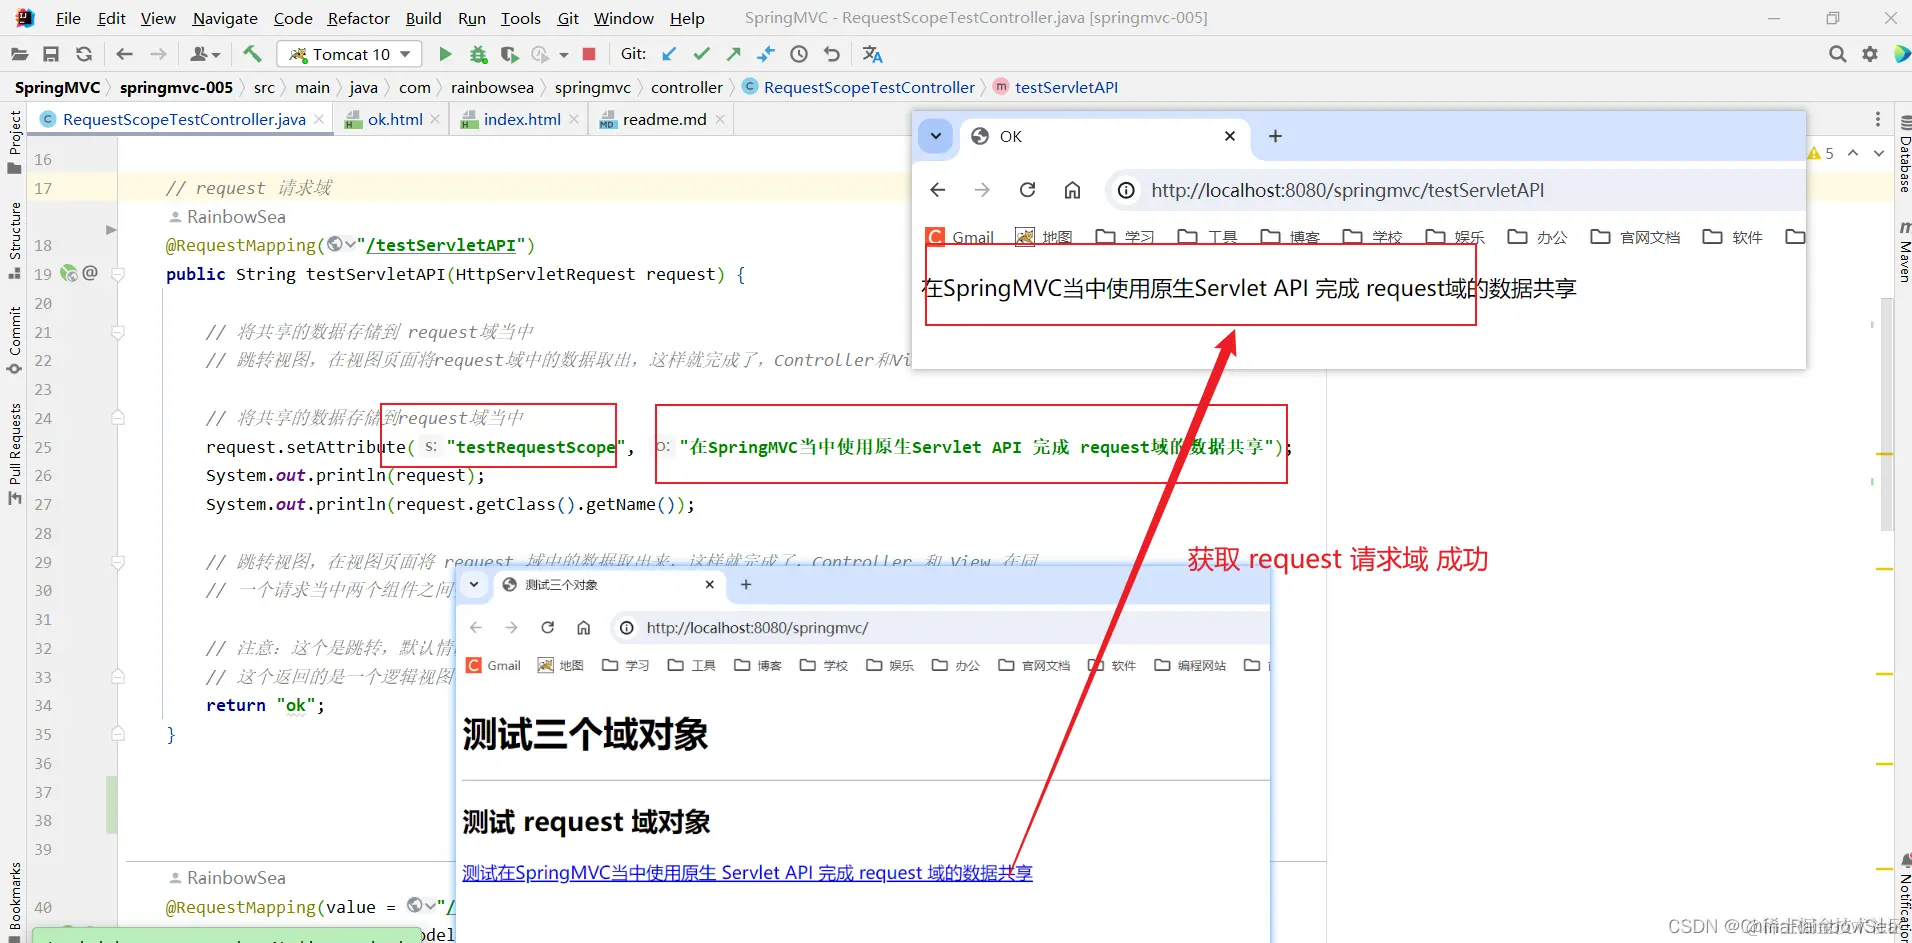Click the springmvc-005 breadcrumb
The height and width of the screenshot is (943, 1912).
(176, 88)
